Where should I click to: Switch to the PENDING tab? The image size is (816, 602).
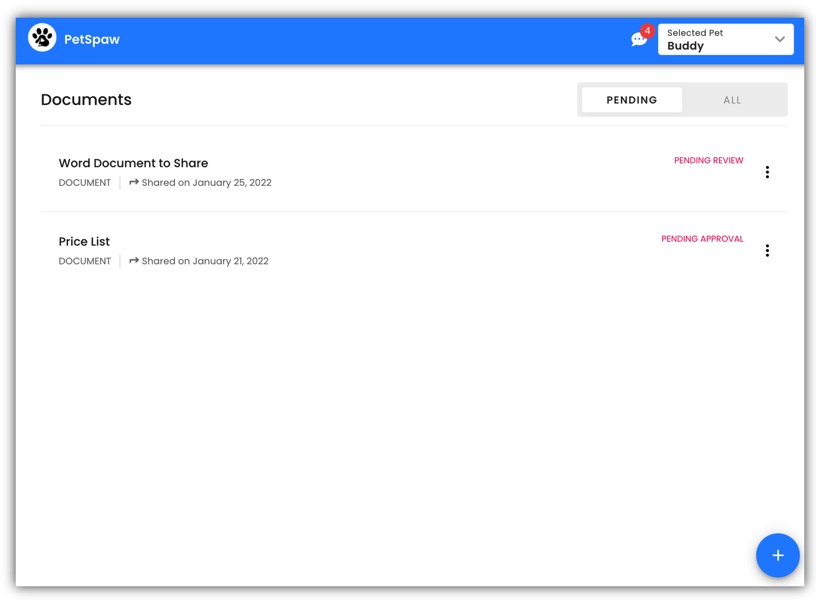632,100
